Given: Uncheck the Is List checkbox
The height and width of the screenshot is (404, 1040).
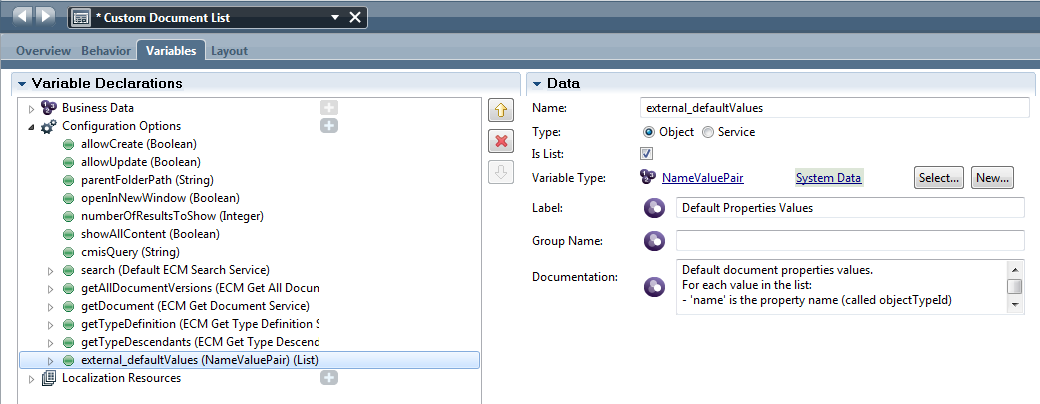Looking at the screenshot, I should [x=646, y=153].
